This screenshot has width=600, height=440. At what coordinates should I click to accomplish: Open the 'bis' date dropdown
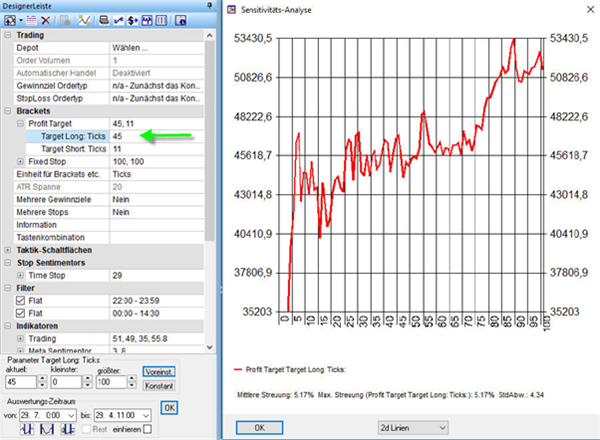(x=146, y=415)
